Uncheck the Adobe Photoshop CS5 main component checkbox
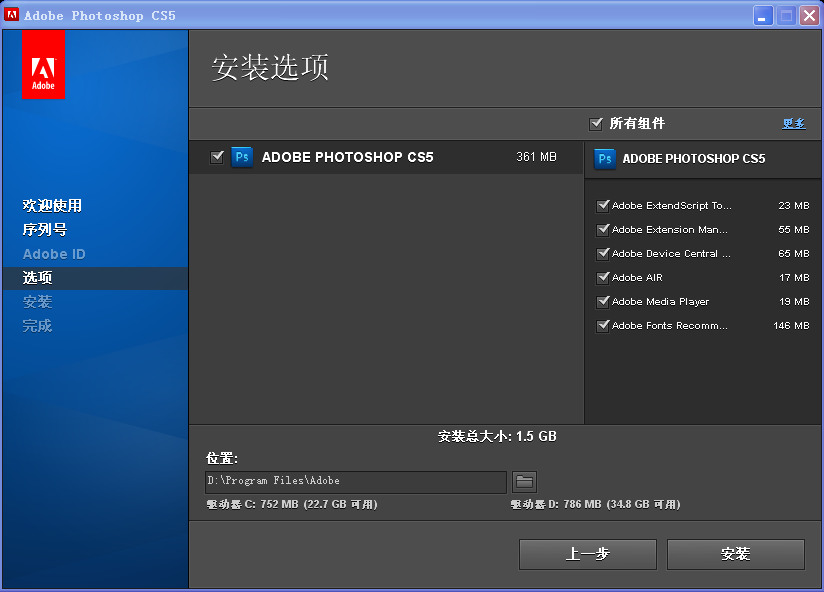This screenshot has width=824, height=592. (217, 157)
